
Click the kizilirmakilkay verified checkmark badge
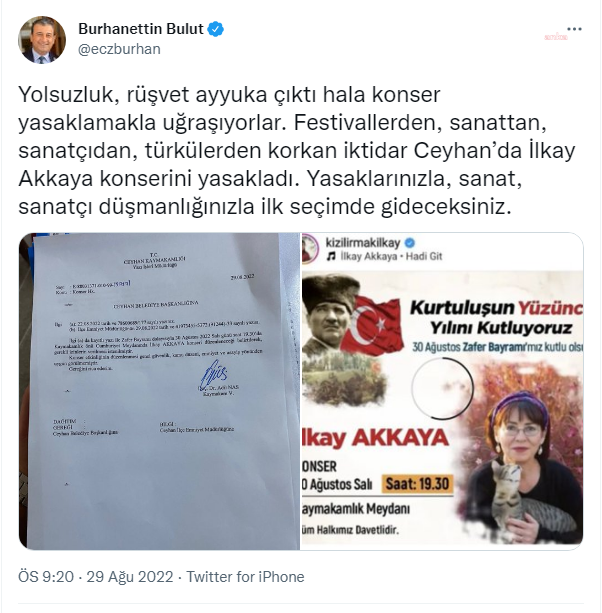[410, 243]
